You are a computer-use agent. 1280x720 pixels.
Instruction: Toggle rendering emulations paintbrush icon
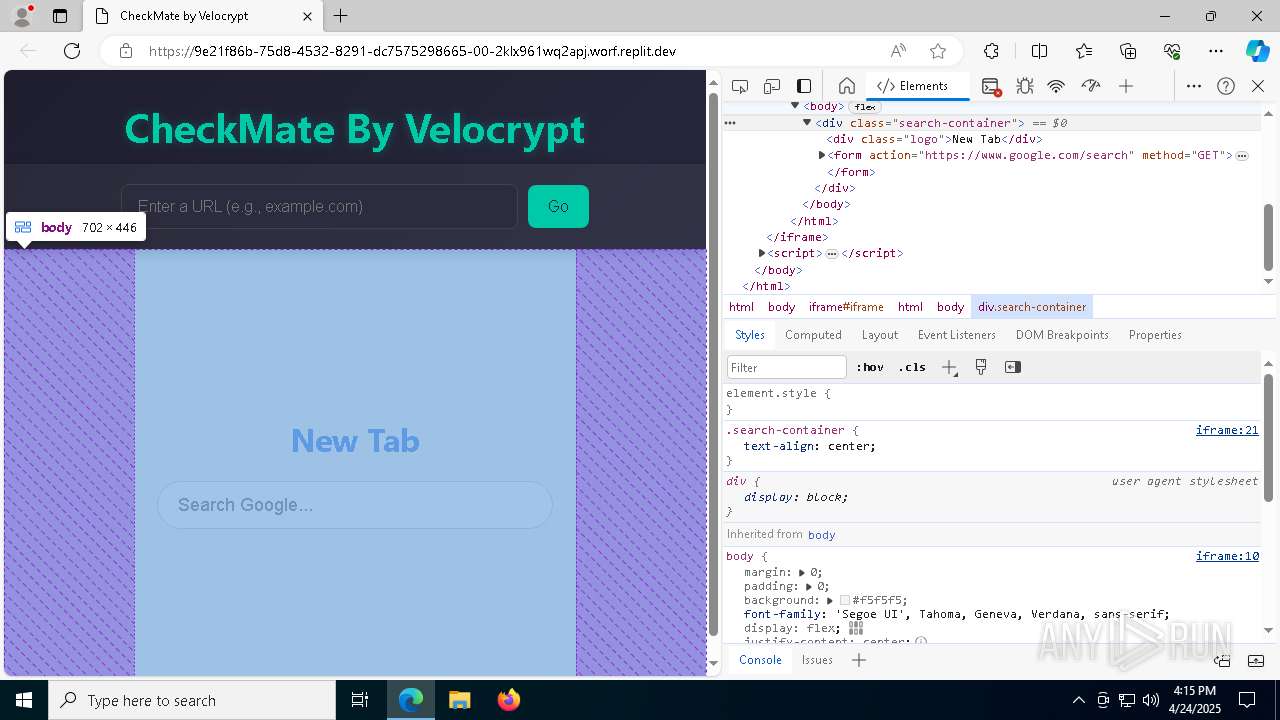[981, 367]
